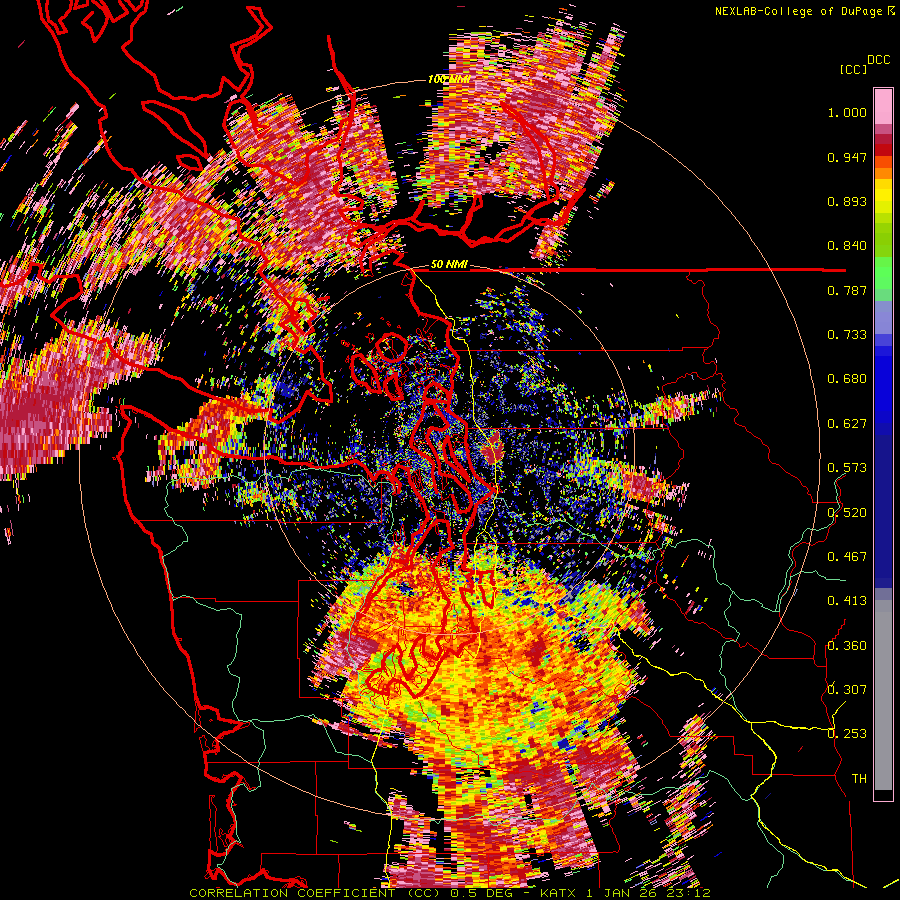Click the 100 NMI range ring label
900x900 pixels.
click(x=448, y=79)
